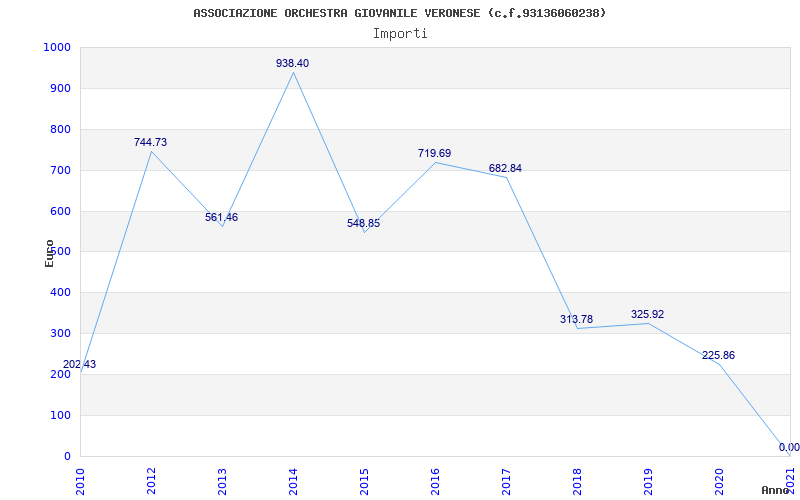
Task: Click the 2019 x-axis year label
Action: 647,482
